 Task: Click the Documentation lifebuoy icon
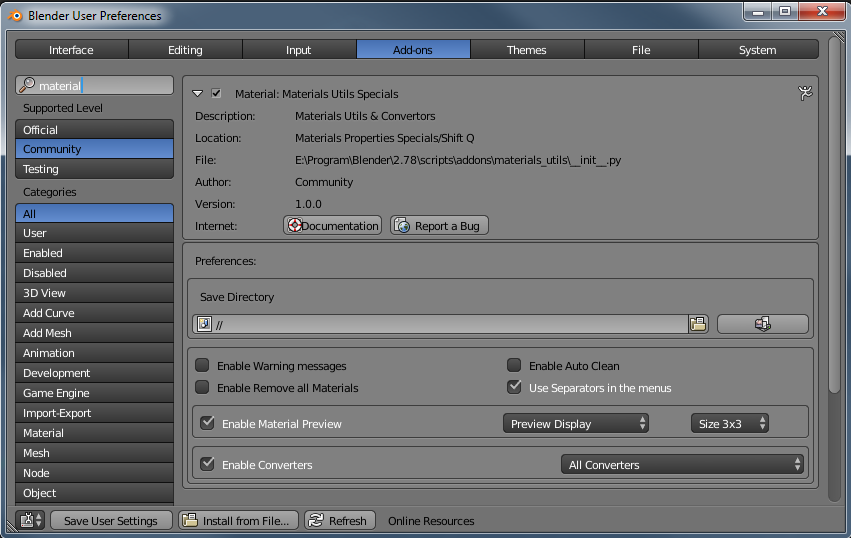click(x=295, y=225)
